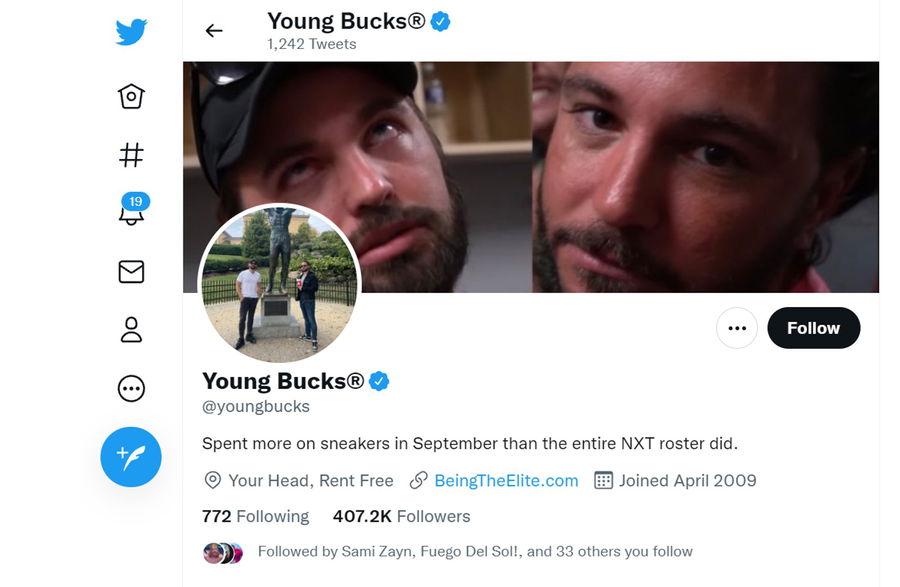View the 772 Following list
Viewport: 900px width, 587px height.
pyautogui.click(x=256, y=516)
